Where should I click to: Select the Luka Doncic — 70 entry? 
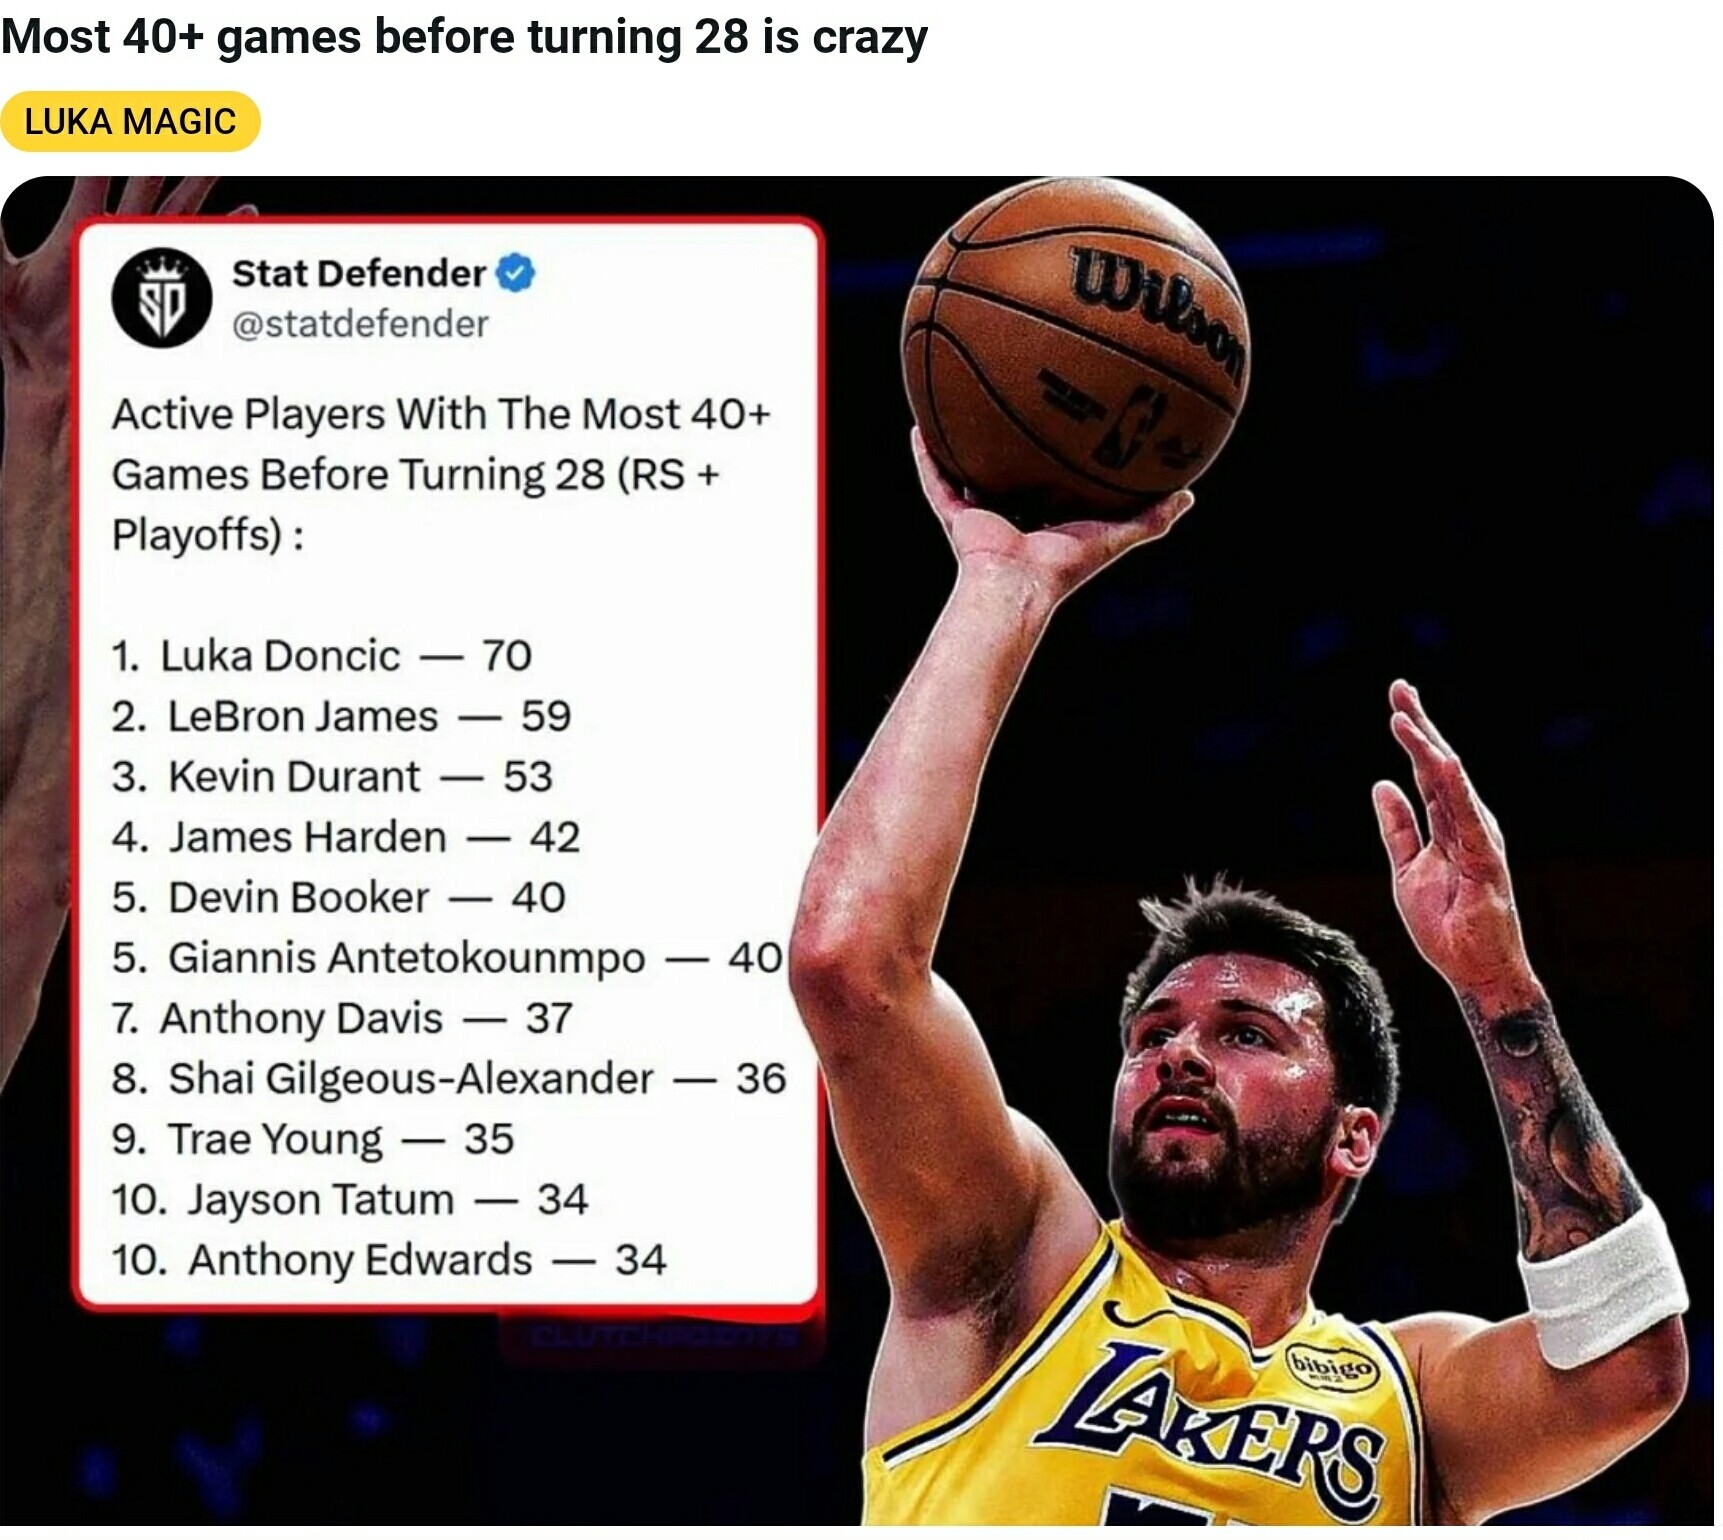321,656
